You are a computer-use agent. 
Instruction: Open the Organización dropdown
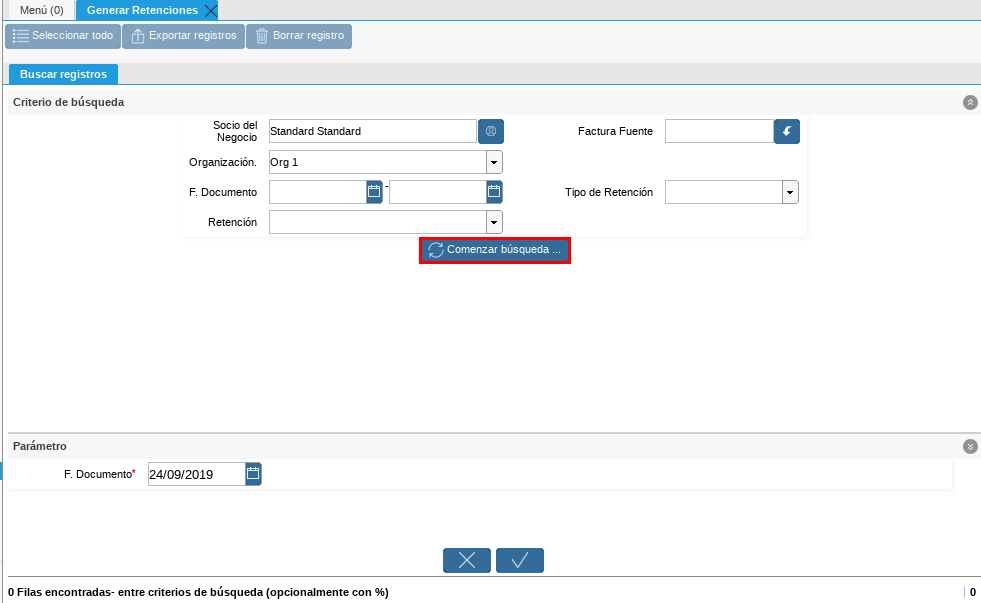pos(494,162)
